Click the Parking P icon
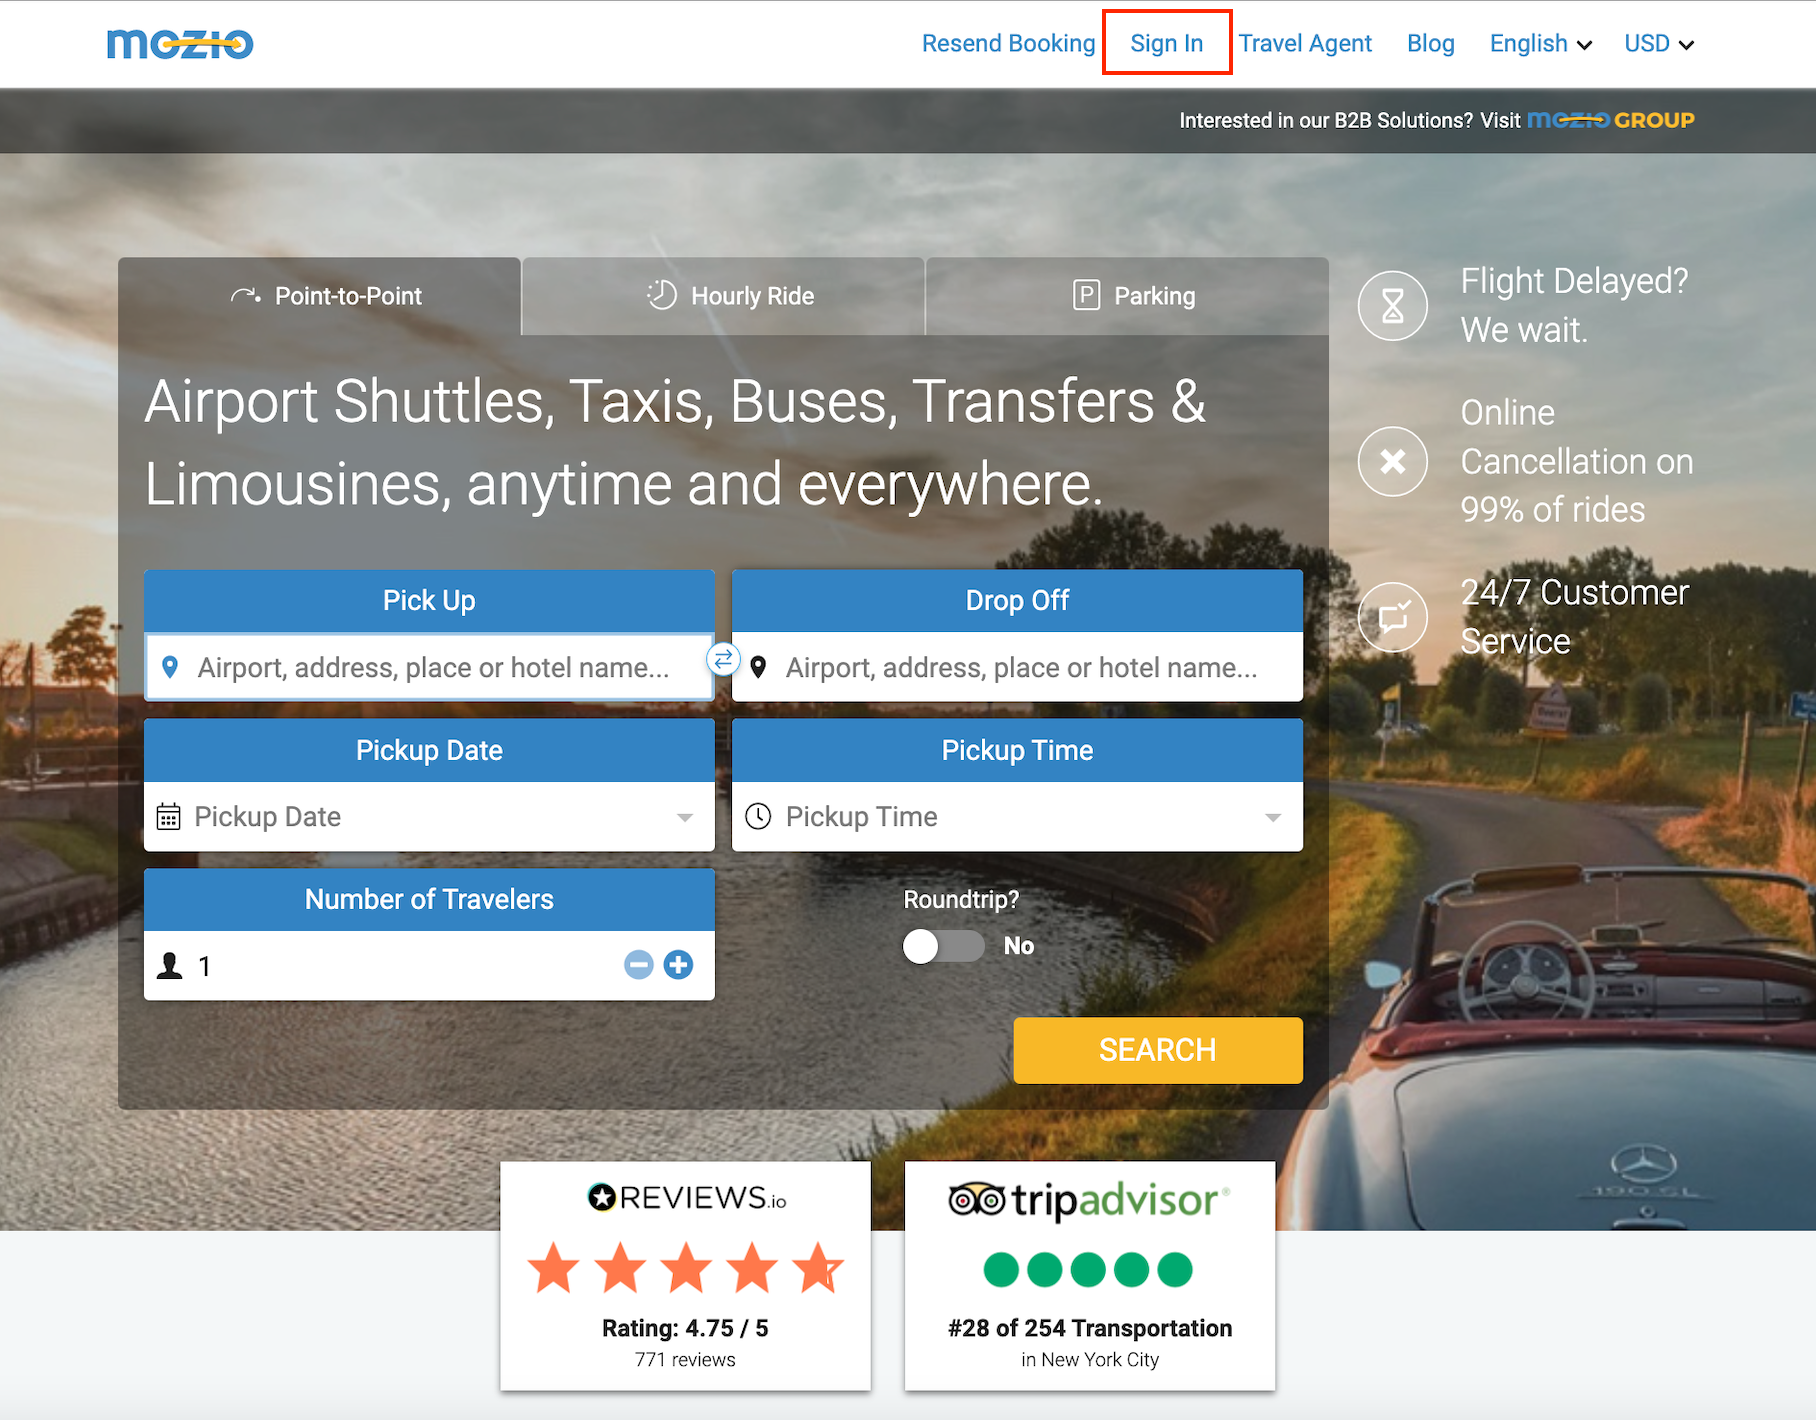Image resolution: width=1816 pixels, height=1420 pixels. pyautogui.click(x=1087, y=295)
